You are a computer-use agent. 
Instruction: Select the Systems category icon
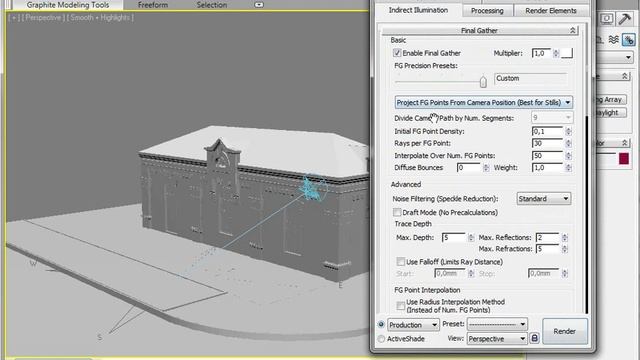point(629,40)
